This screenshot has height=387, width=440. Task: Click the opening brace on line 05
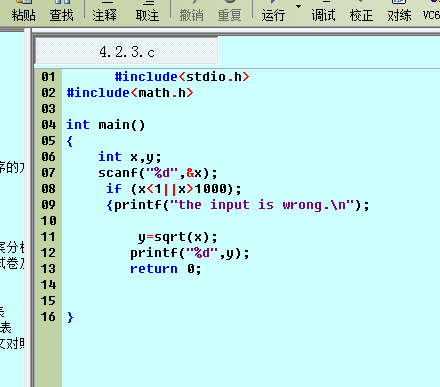[70, 141]
